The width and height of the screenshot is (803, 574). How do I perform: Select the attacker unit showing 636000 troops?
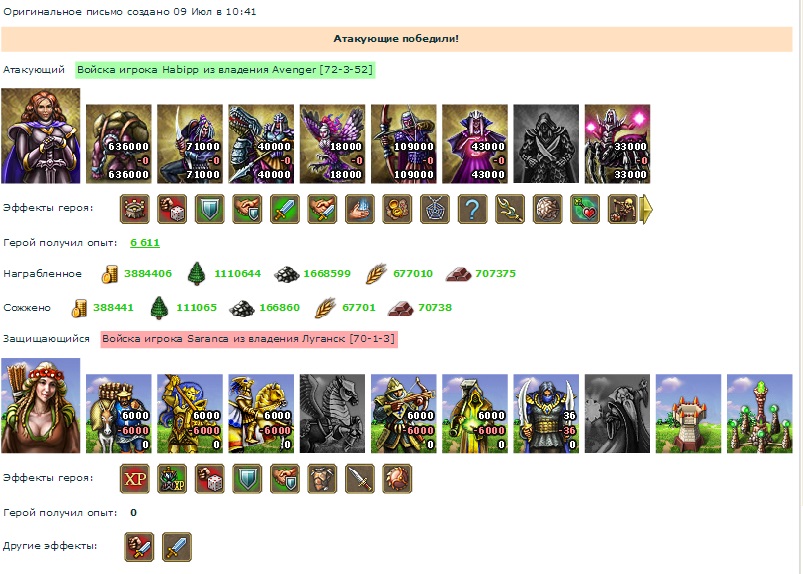119,144
